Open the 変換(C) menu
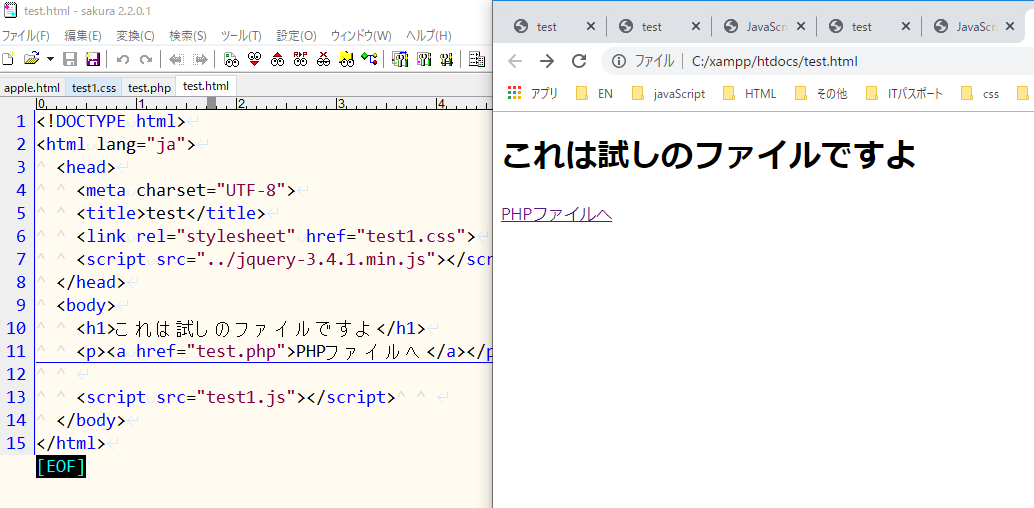This screenshot has height=508, width=1034. click(x=135, y=35)
